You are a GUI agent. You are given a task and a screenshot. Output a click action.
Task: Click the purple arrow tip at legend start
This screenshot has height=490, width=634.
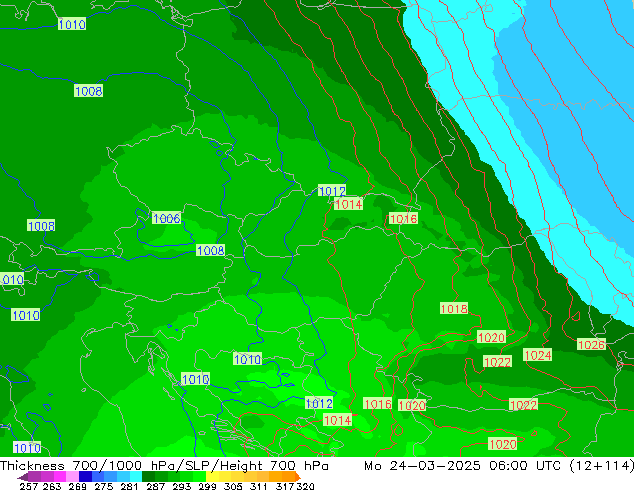23,477
